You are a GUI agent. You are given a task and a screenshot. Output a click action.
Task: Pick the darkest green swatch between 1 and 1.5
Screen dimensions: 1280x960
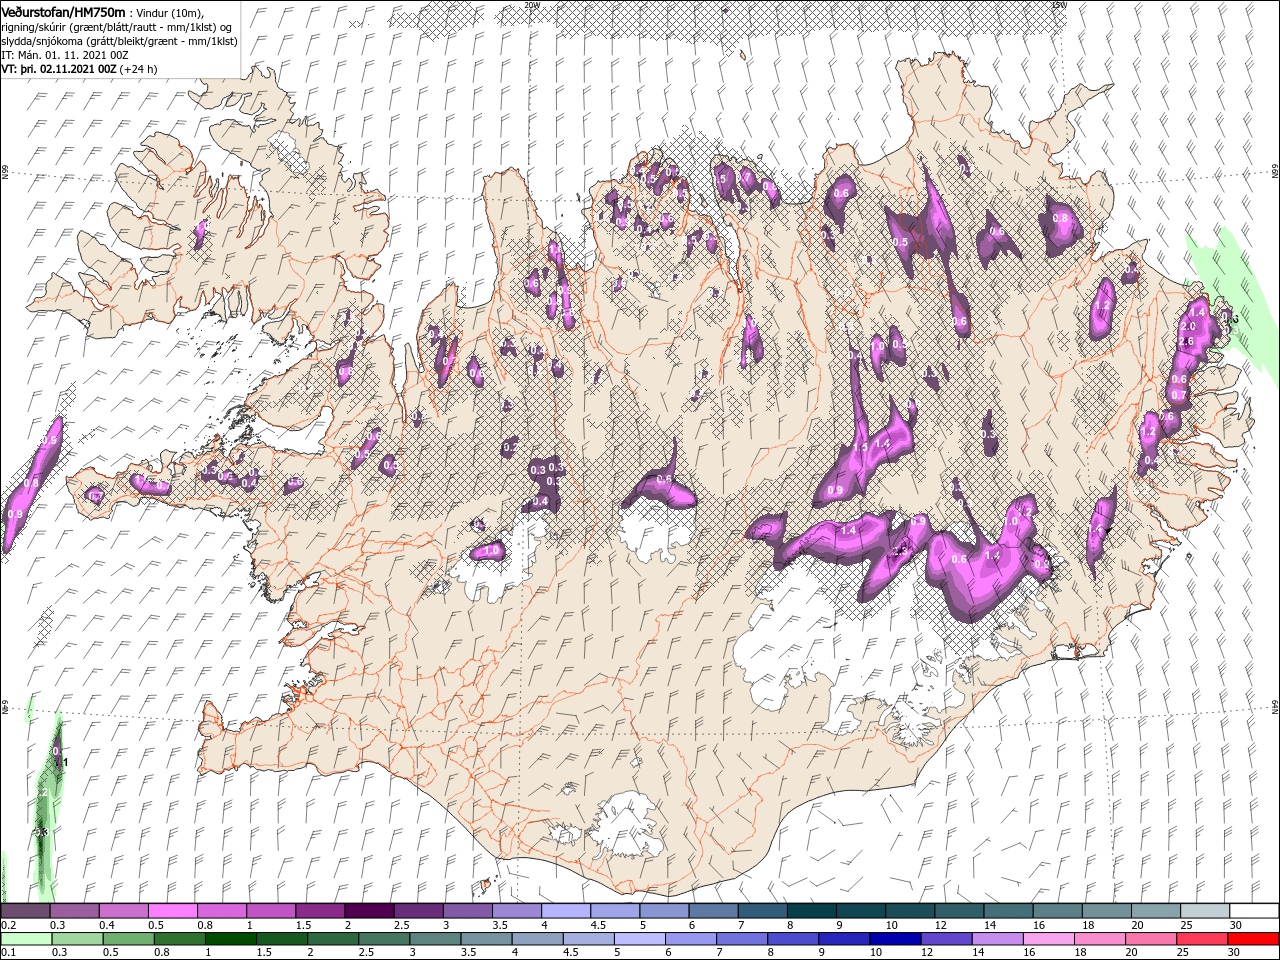click(230, 939)
